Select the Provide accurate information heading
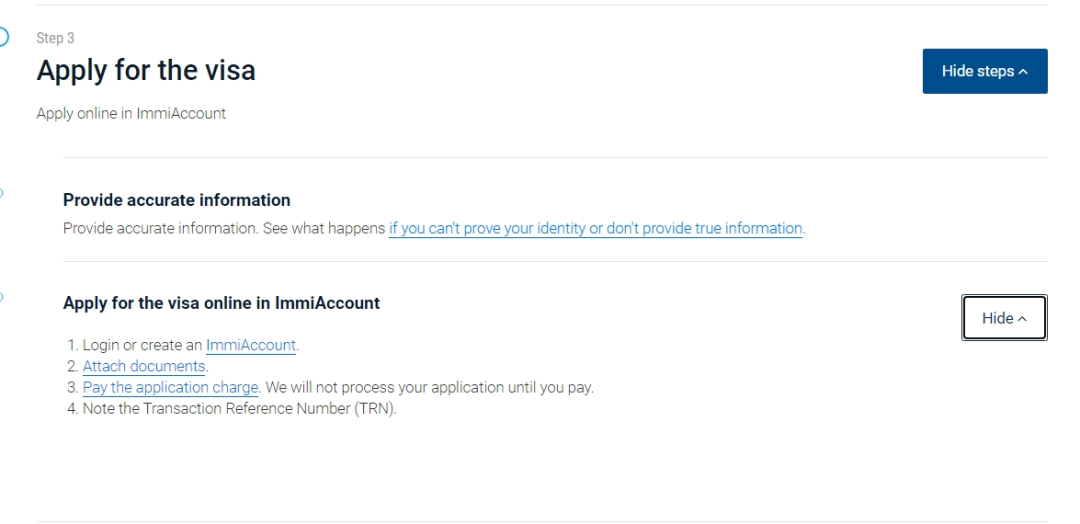The width and height of the screenshot is (1080, 524). (176, 200)
